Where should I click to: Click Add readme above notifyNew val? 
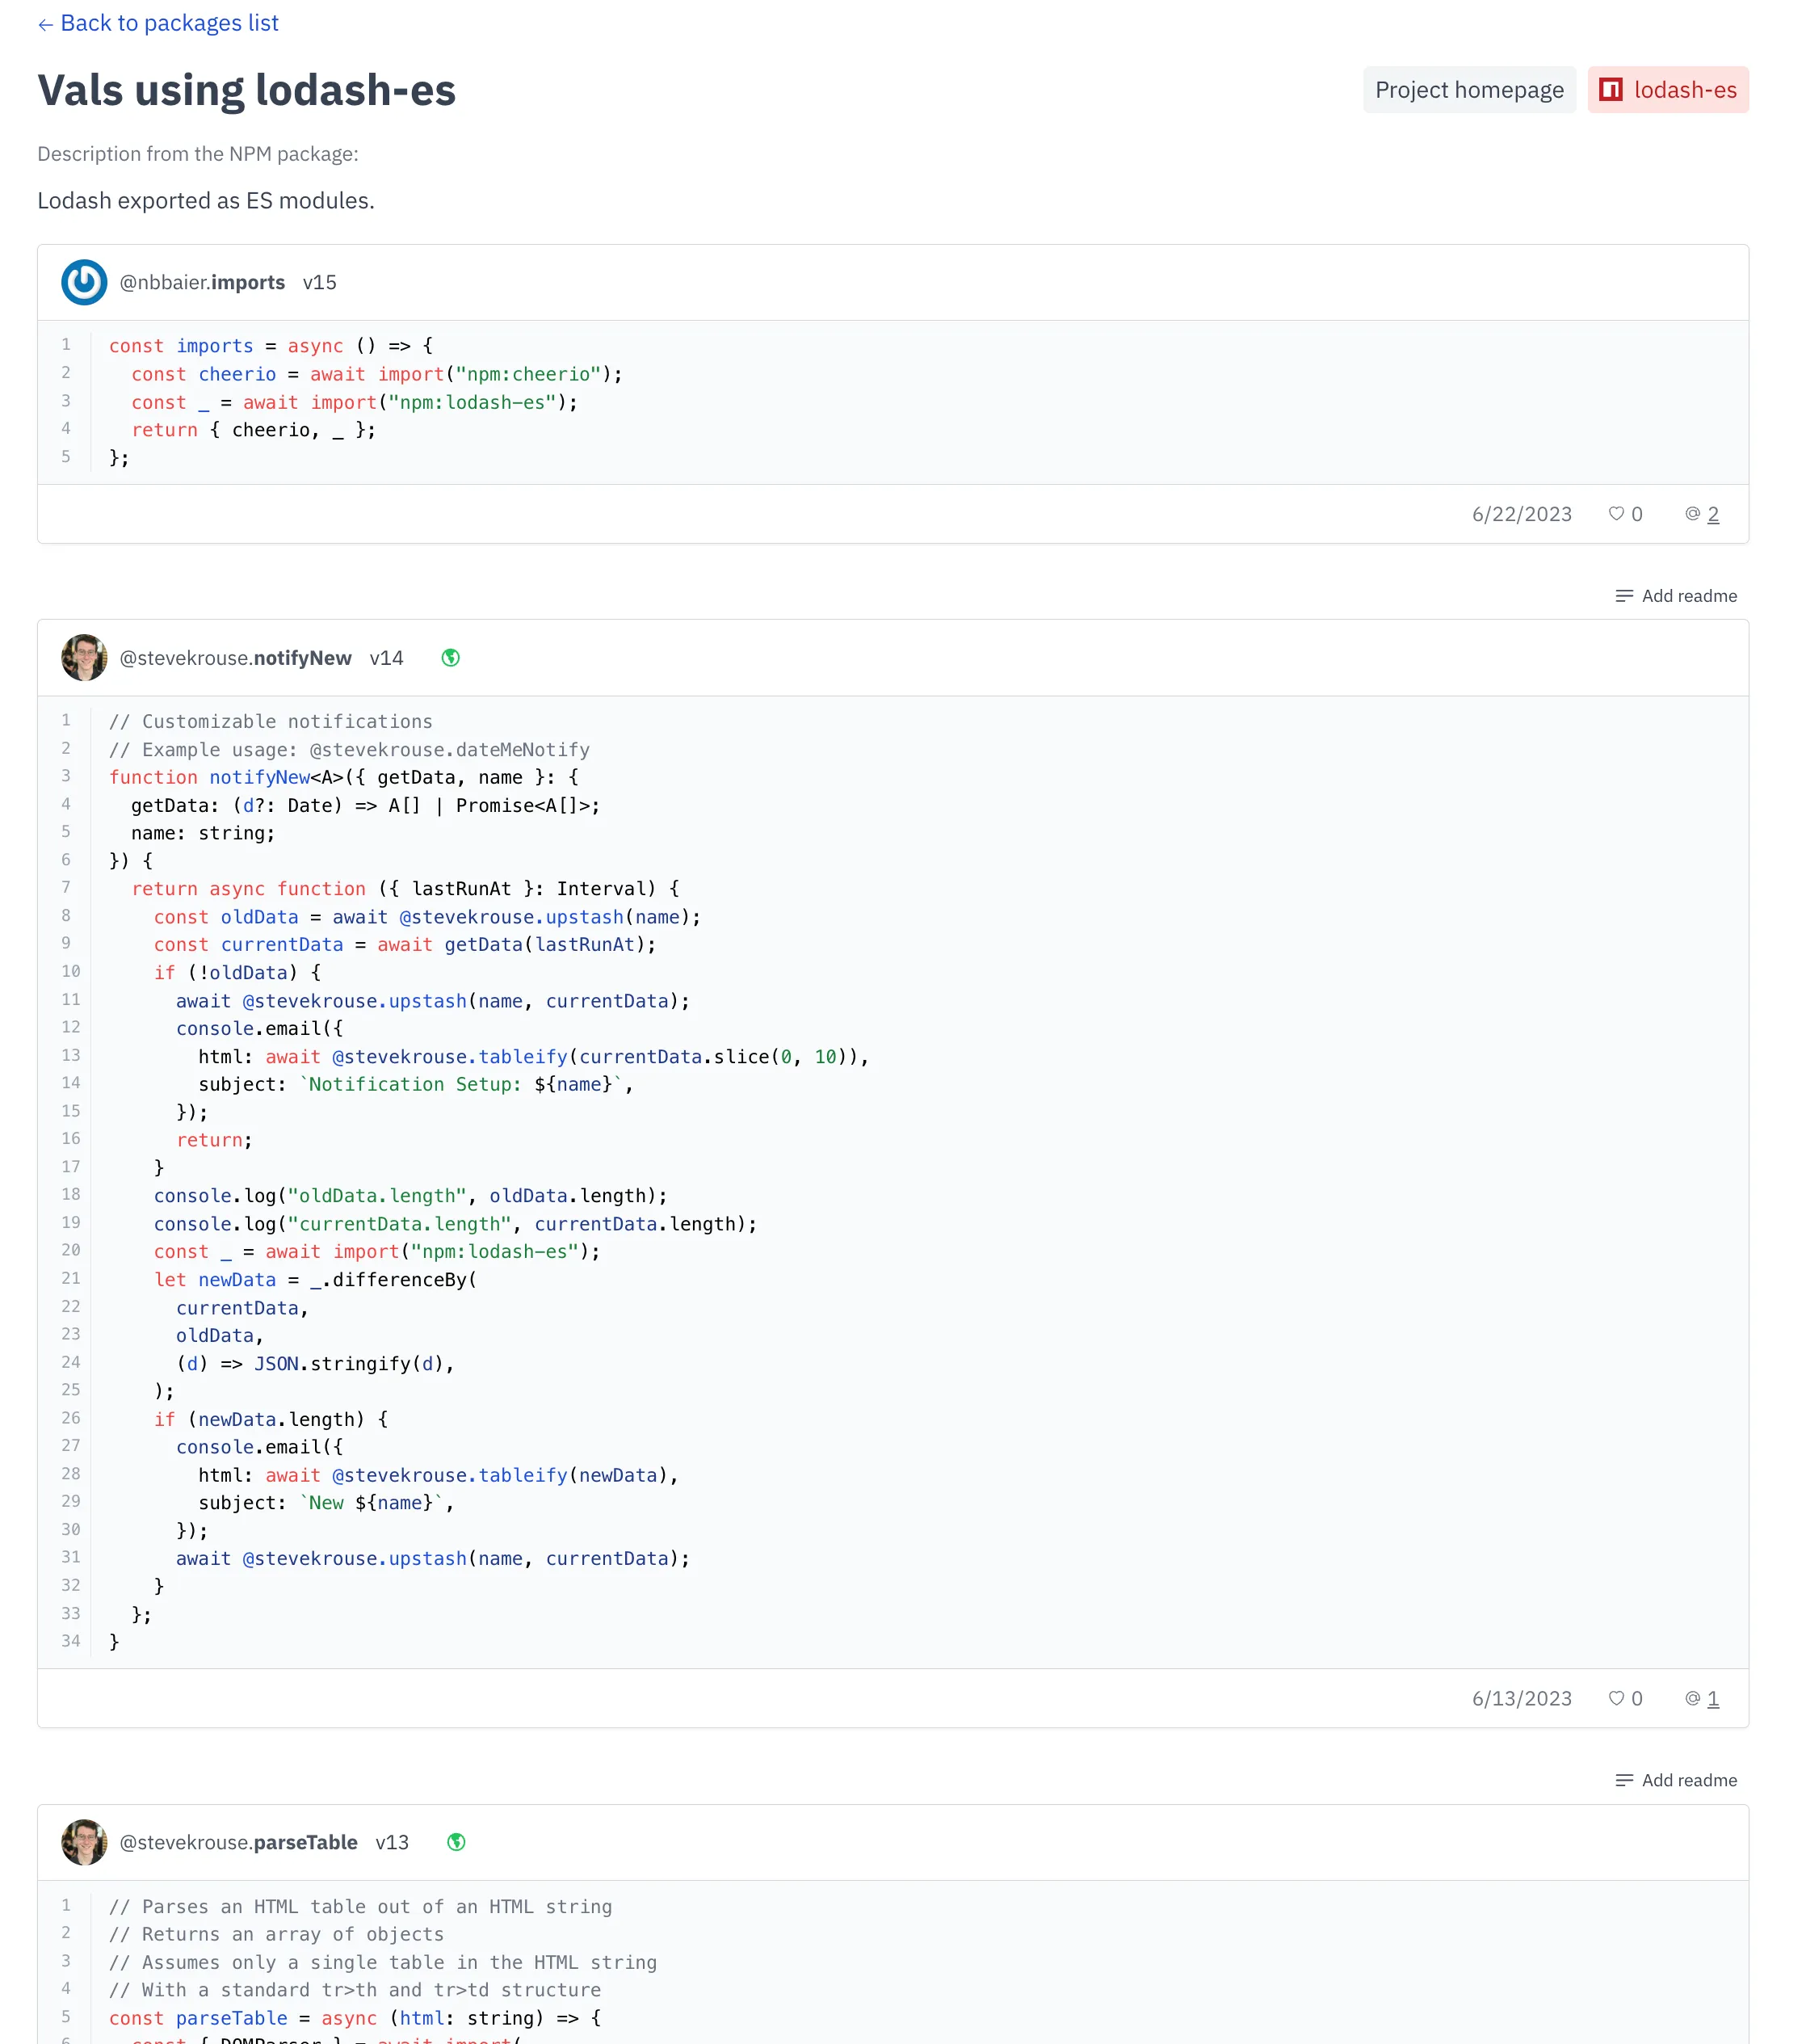click(x=1675, y=596)
